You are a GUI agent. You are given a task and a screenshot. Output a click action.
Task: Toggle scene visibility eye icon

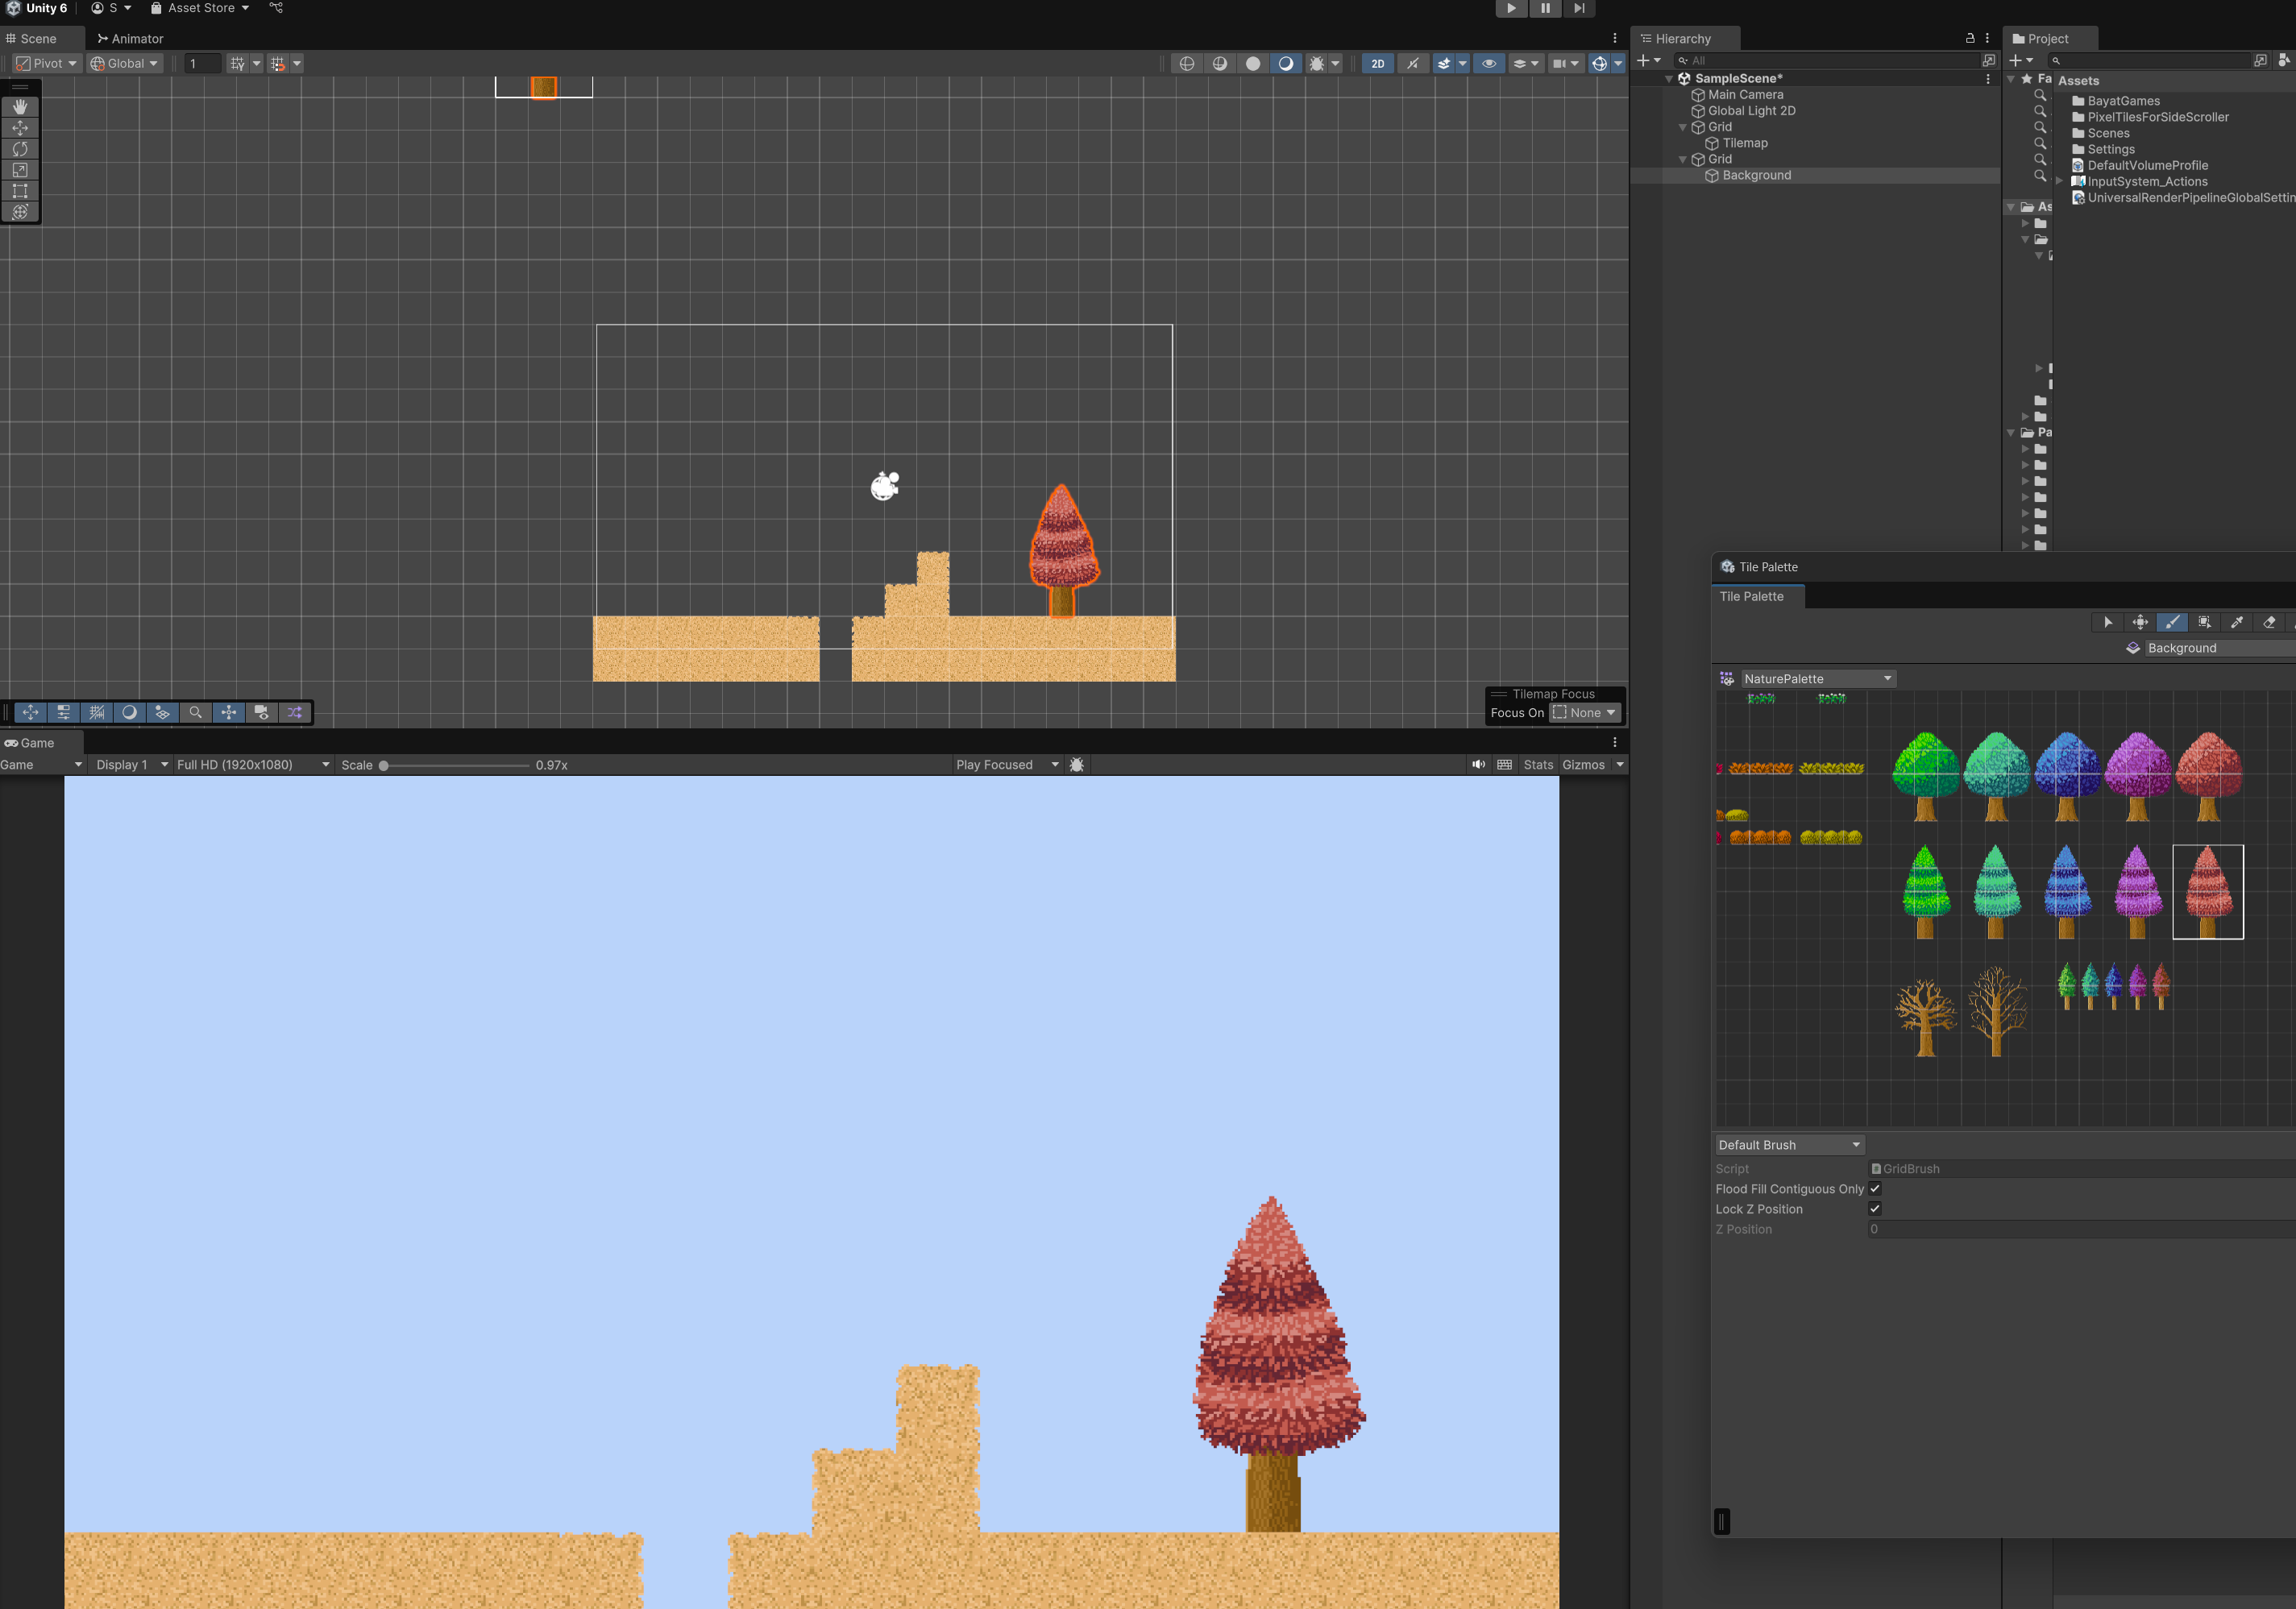coord(1488,63)
